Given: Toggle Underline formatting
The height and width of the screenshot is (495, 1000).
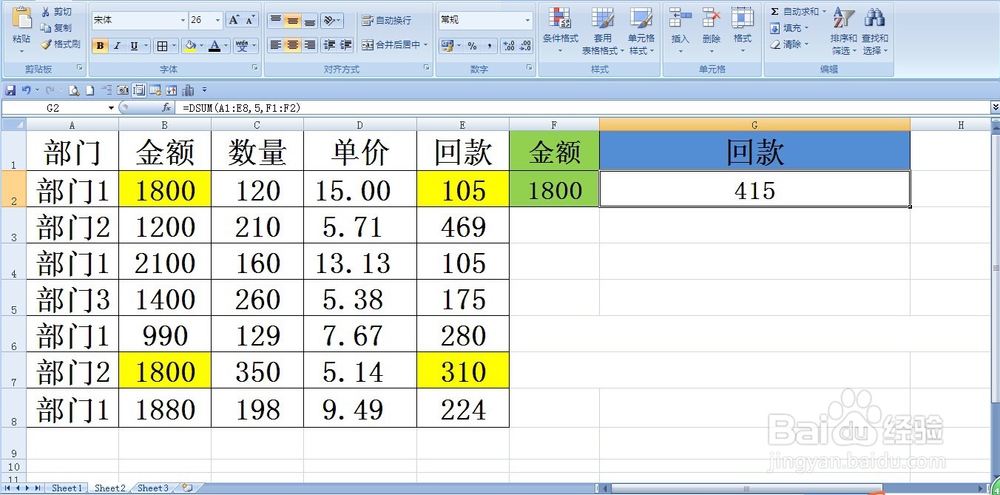Looking at the screenshot, I should (133, 46).
